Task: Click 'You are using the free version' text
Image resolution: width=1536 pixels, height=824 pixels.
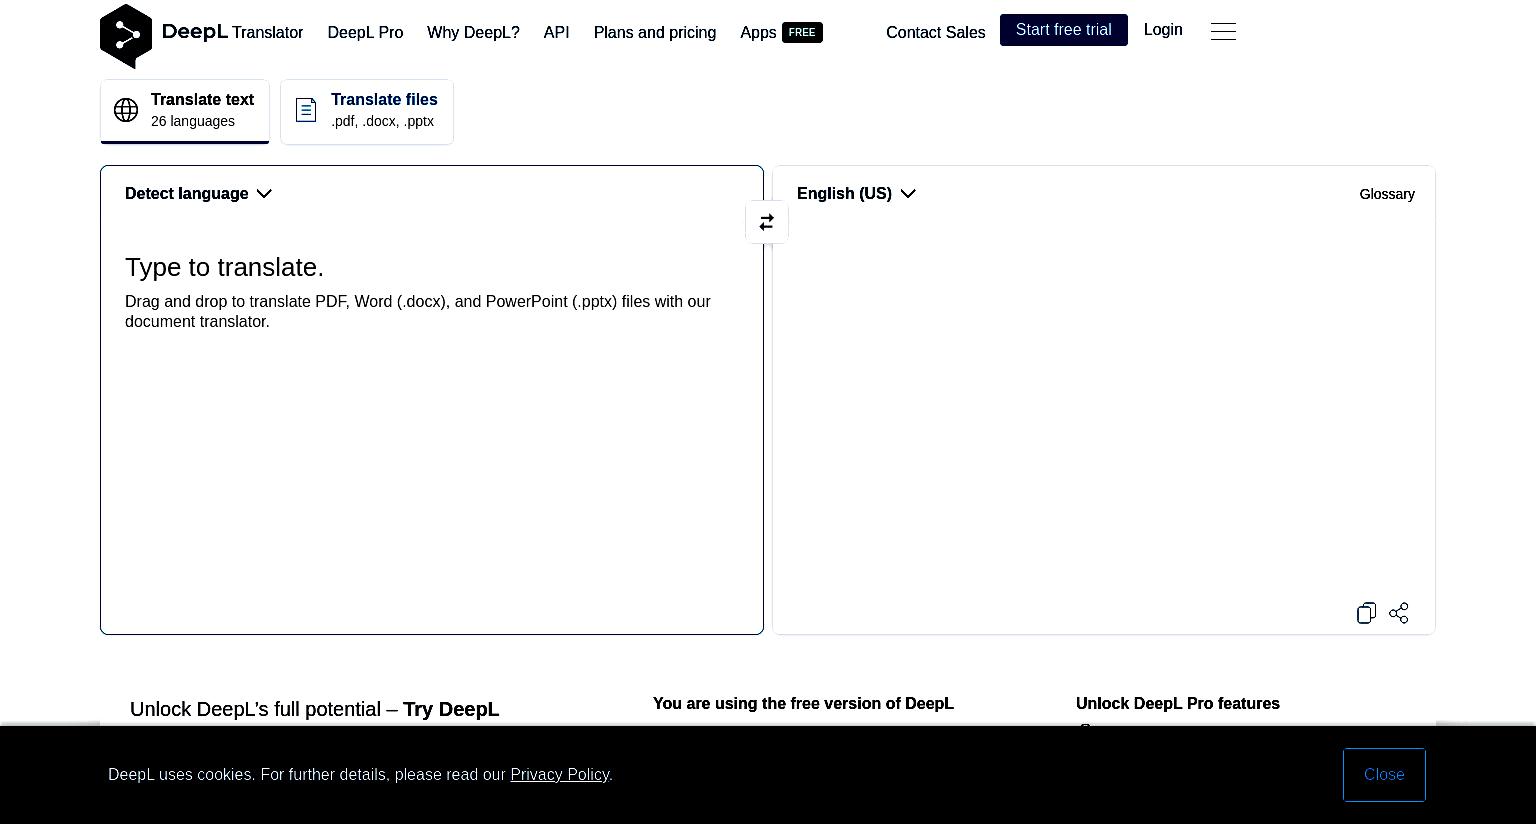Action: click(803, 704)
